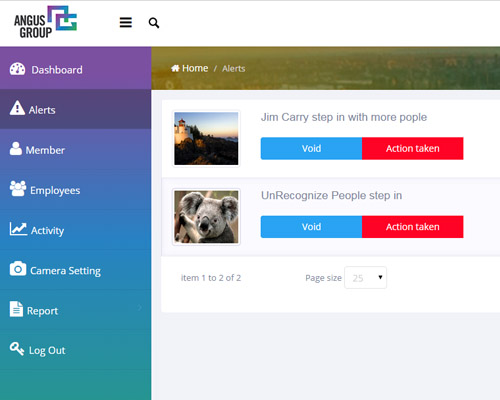The height and width of the screenshot is (400, 500).
Task: Void the UnRecognize People alert
Action: point(311,227)
